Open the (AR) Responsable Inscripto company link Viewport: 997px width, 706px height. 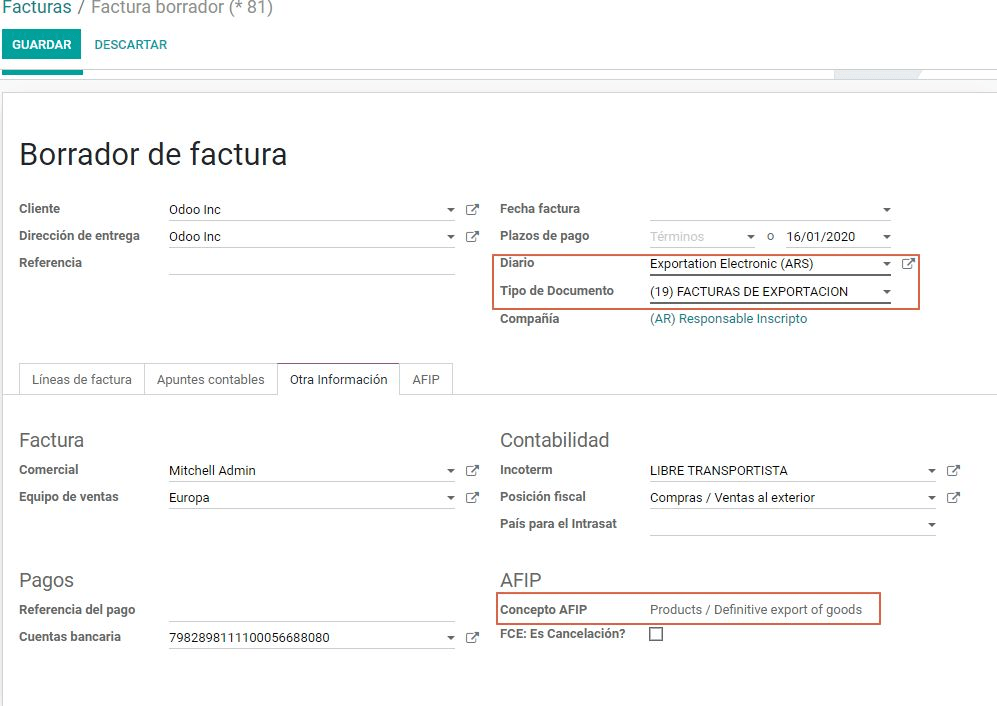pyautogui.click(x=728, y=319)
